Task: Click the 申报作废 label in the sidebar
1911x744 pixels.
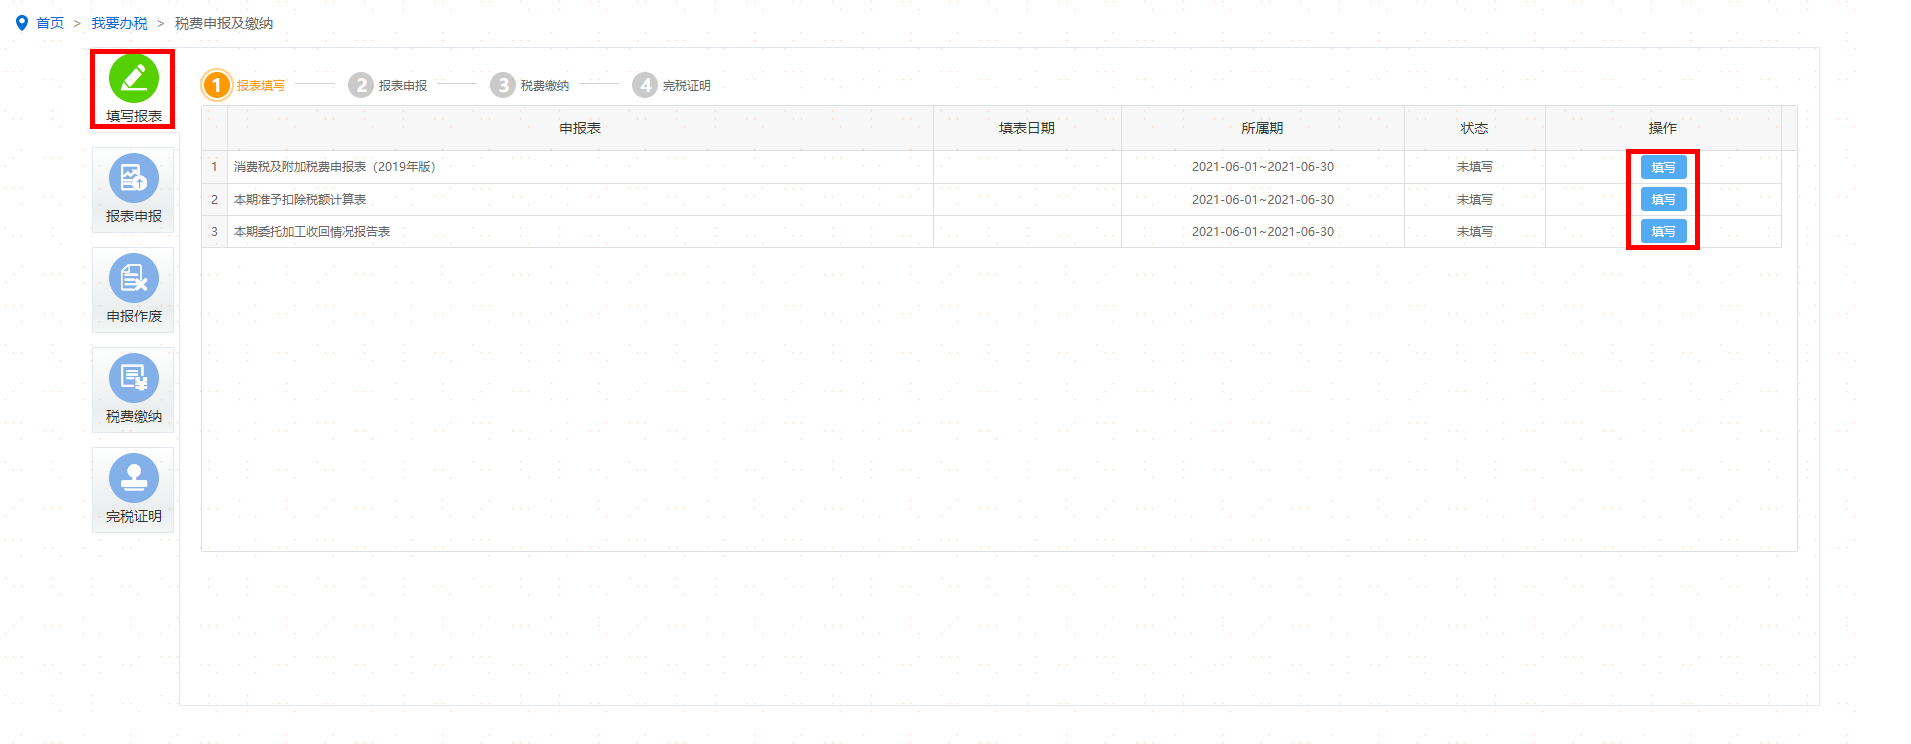Action: click(x=134, y=316)
